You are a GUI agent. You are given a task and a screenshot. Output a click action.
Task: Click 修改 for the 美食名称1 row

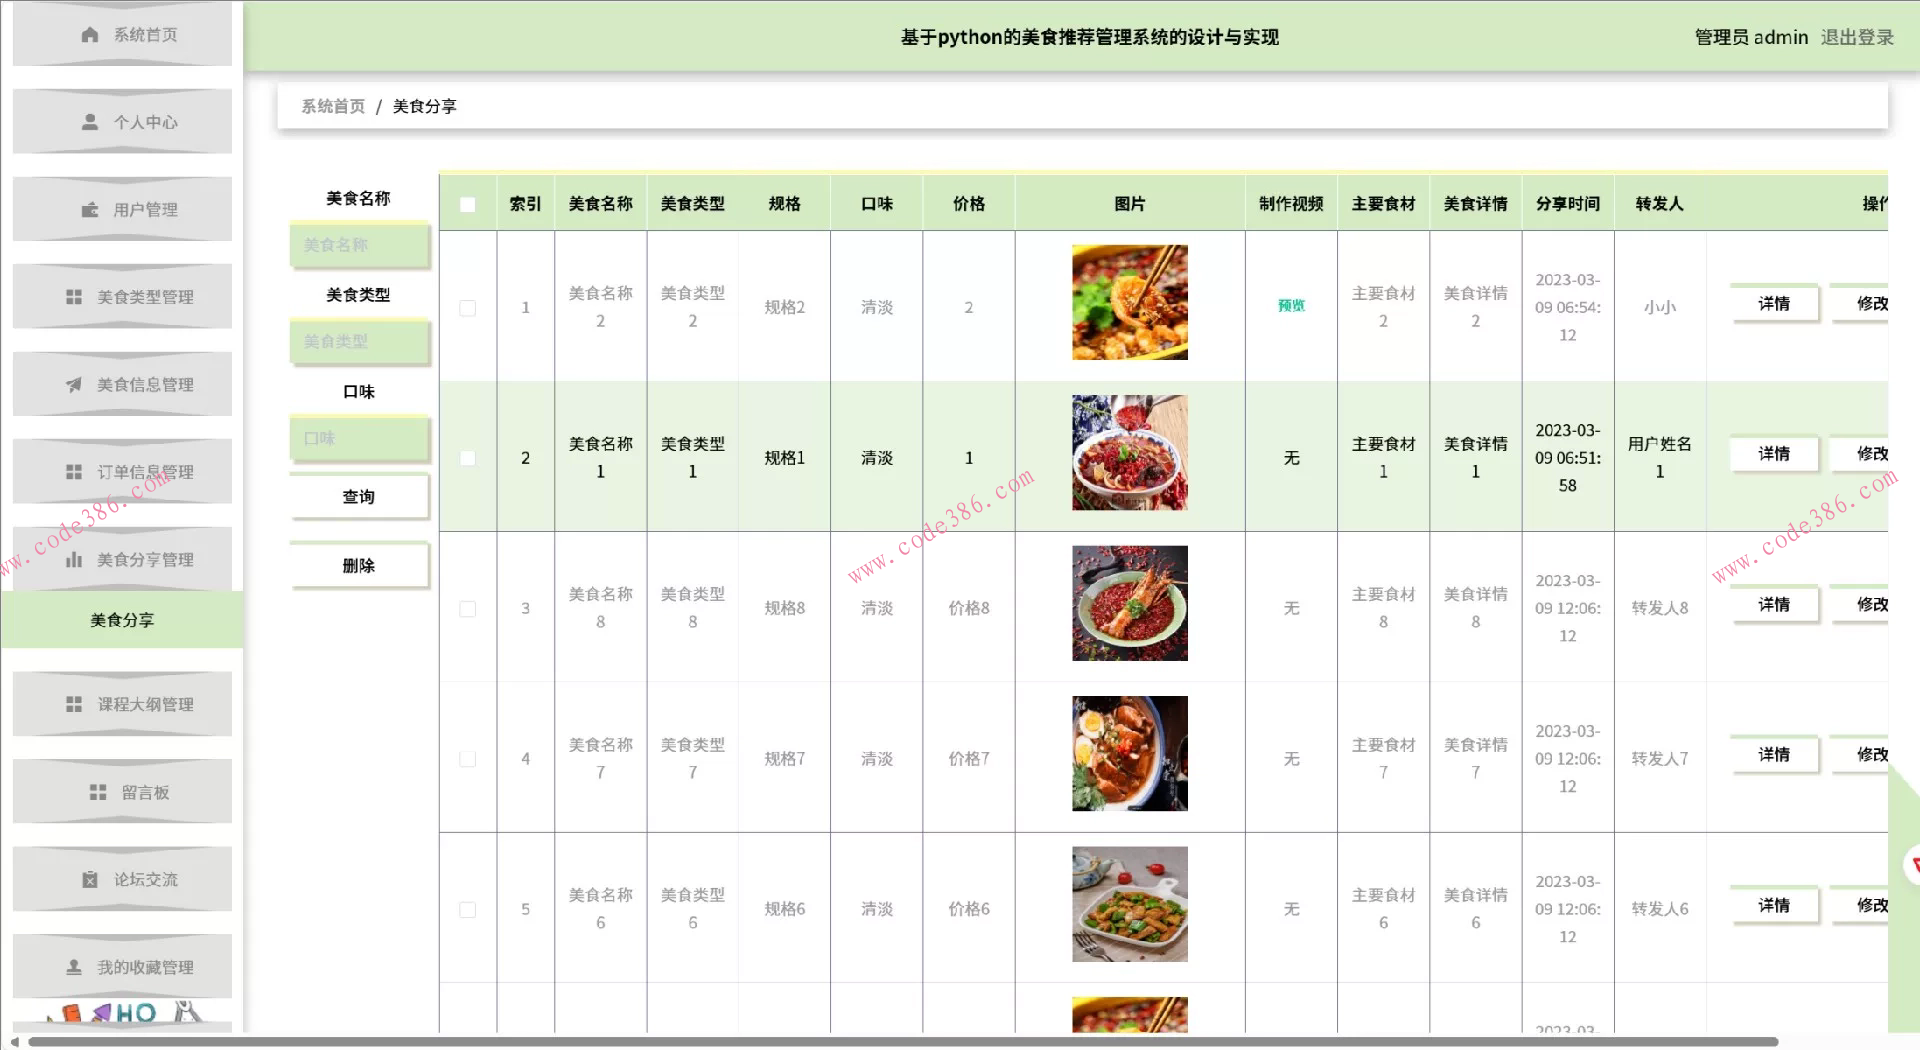coord(1860,454)
